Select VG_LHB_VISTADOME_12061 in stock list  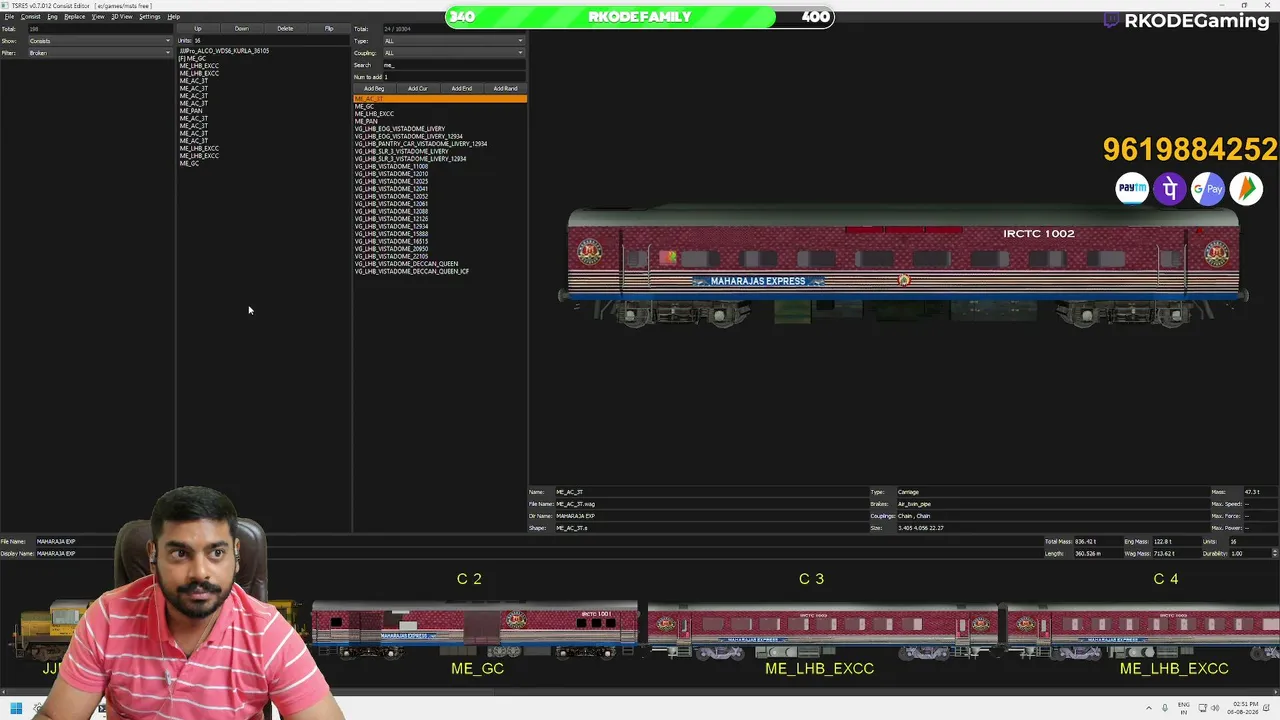click(x=391, y=204)
